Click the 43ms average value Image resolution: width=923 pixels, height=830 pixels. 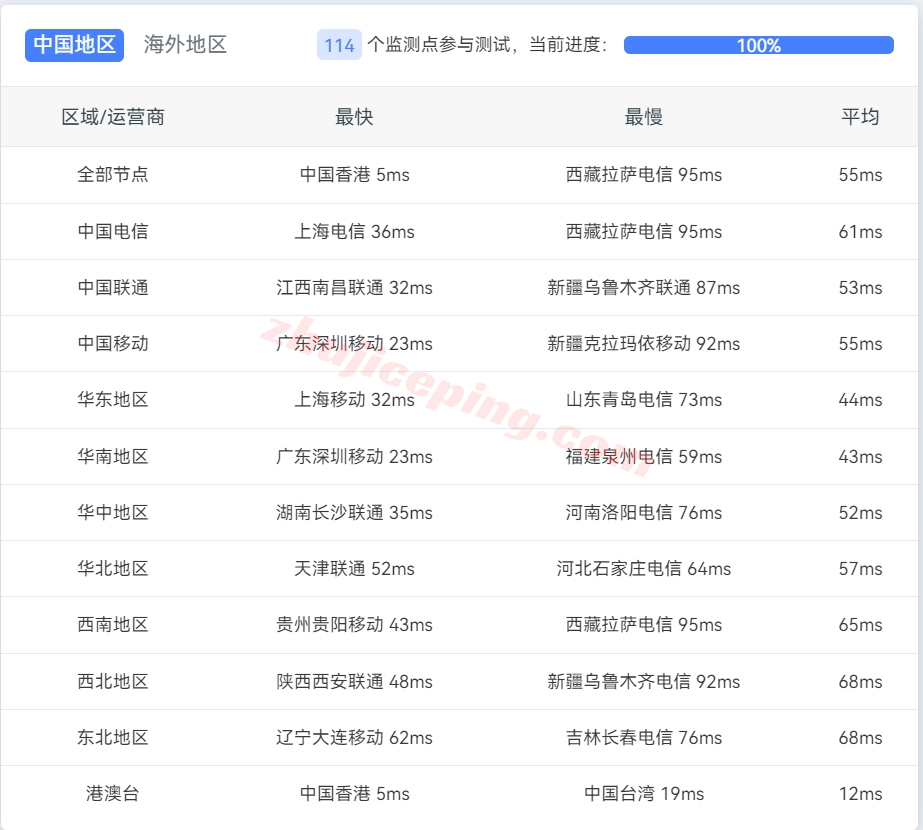[x=860, y=457]
